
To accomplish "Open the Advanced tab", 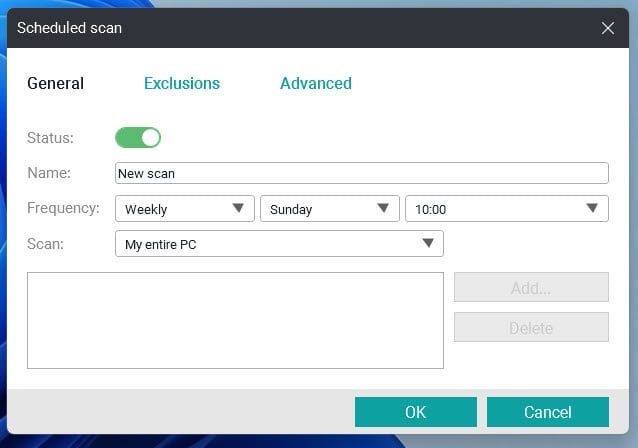I will [x=316, y=83].
